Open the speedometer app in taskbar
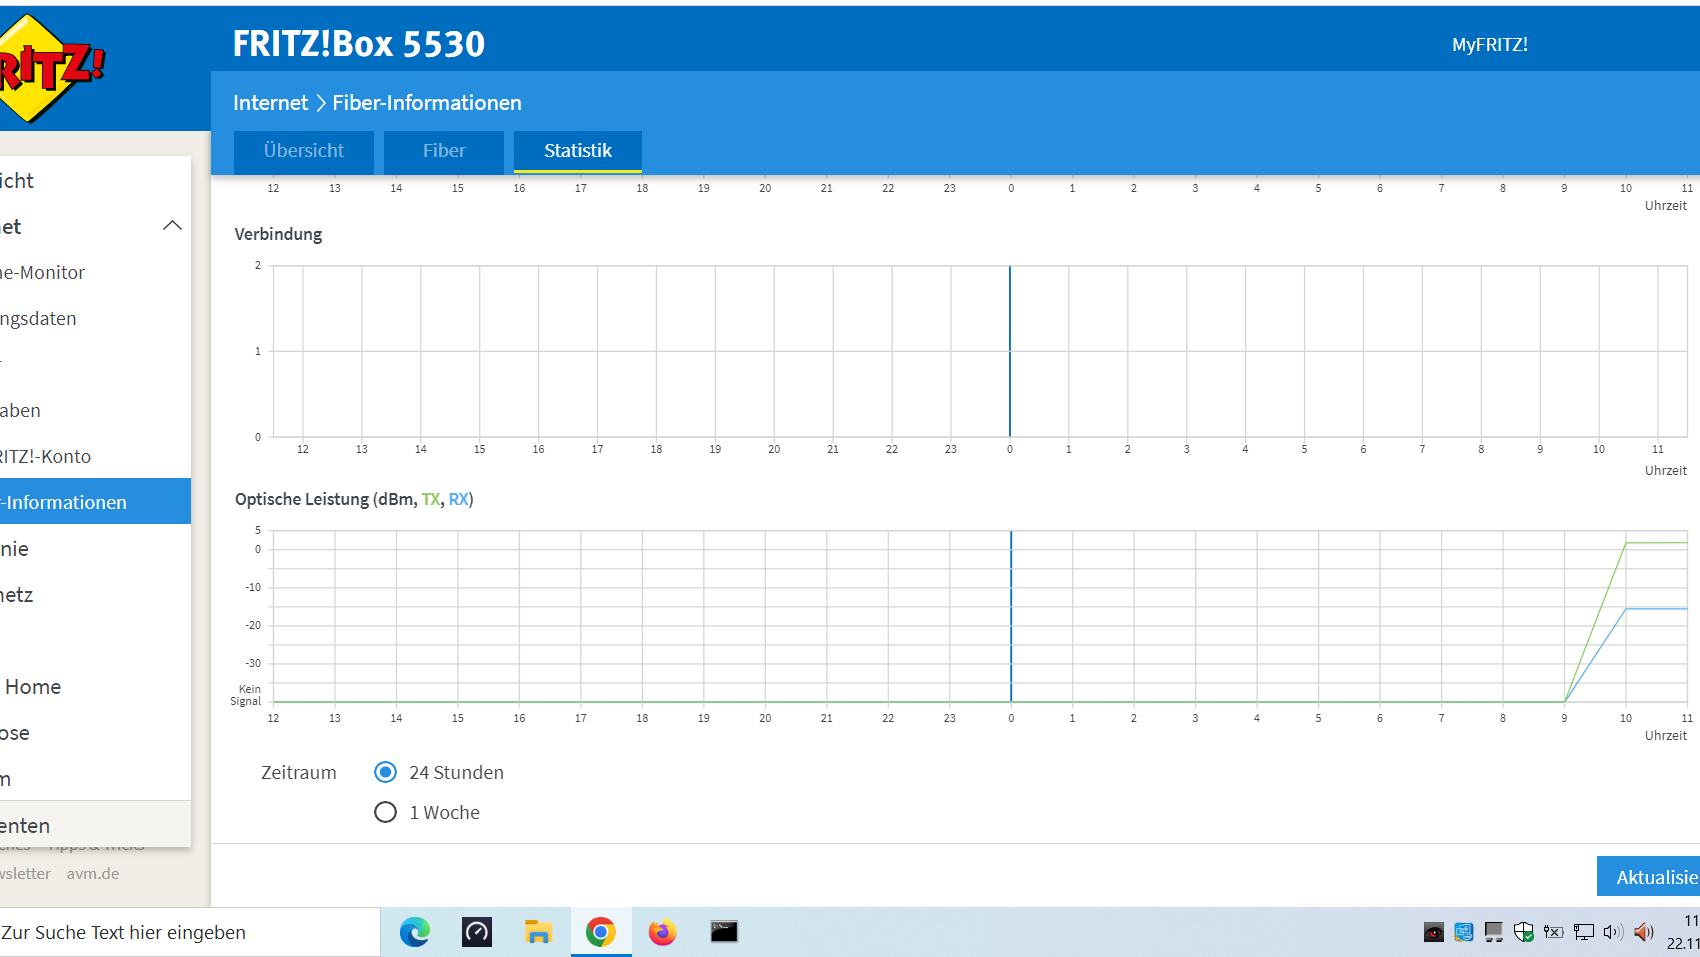This screenshot has width=1700, height=957. coord(477,932)
